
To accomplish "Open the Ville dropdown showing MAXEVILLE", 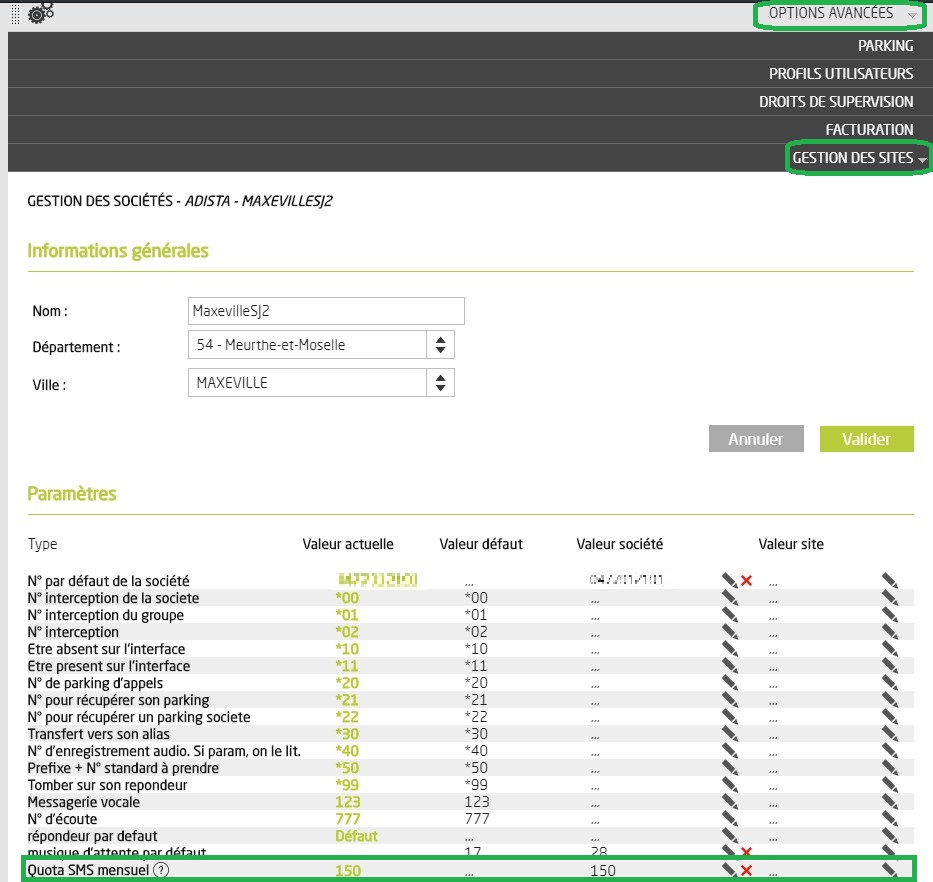I will [320, 382].
